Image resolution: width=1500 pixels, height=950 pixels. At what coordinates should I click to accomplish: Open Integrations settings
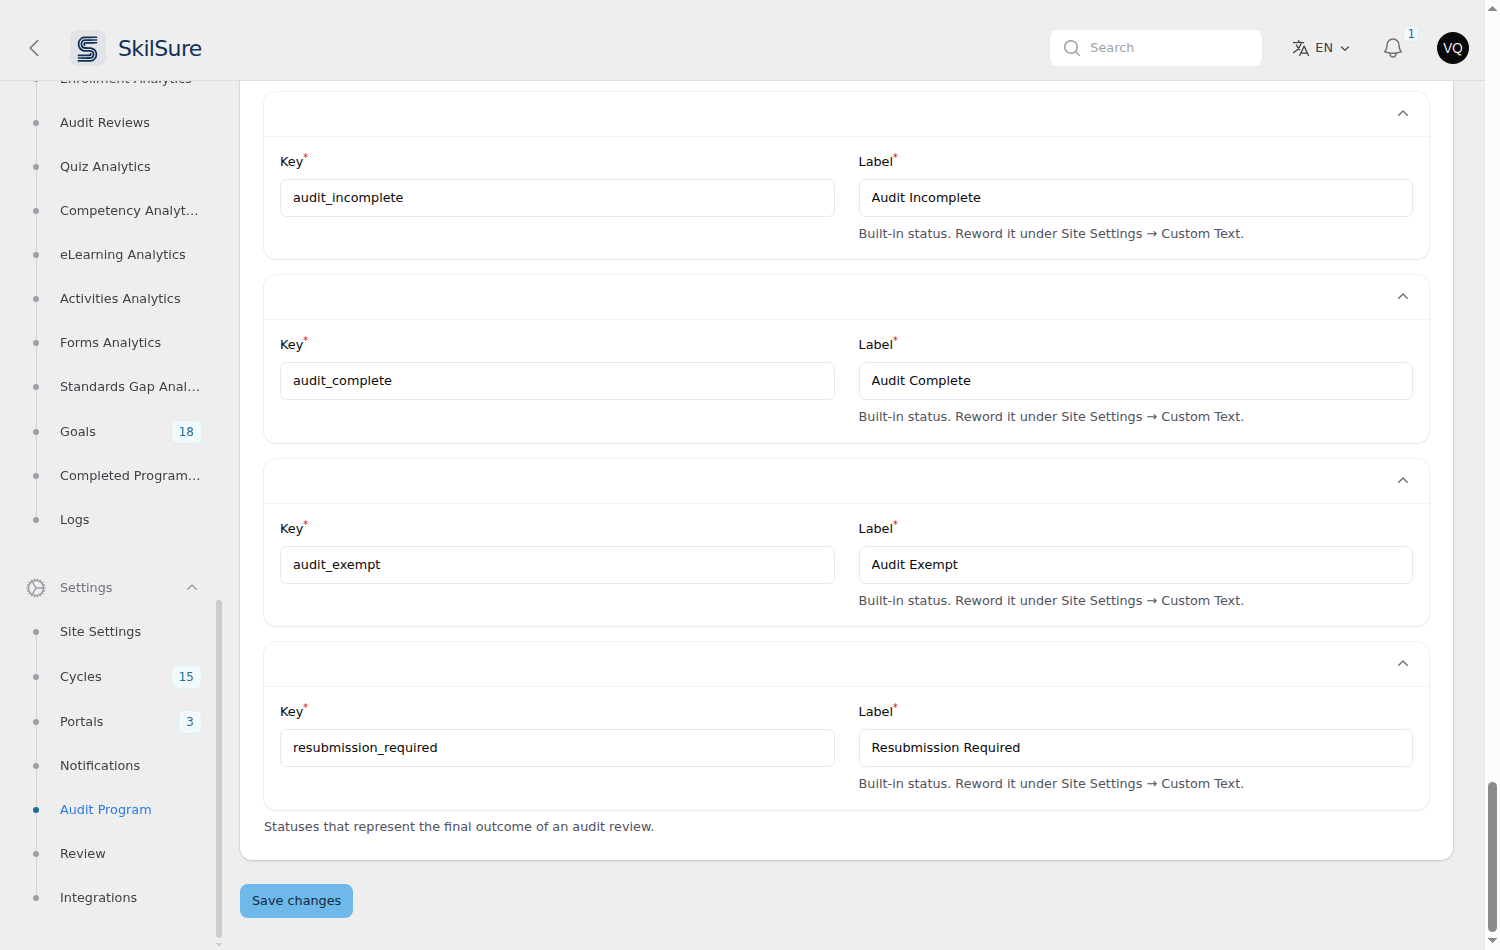(99, 898)
